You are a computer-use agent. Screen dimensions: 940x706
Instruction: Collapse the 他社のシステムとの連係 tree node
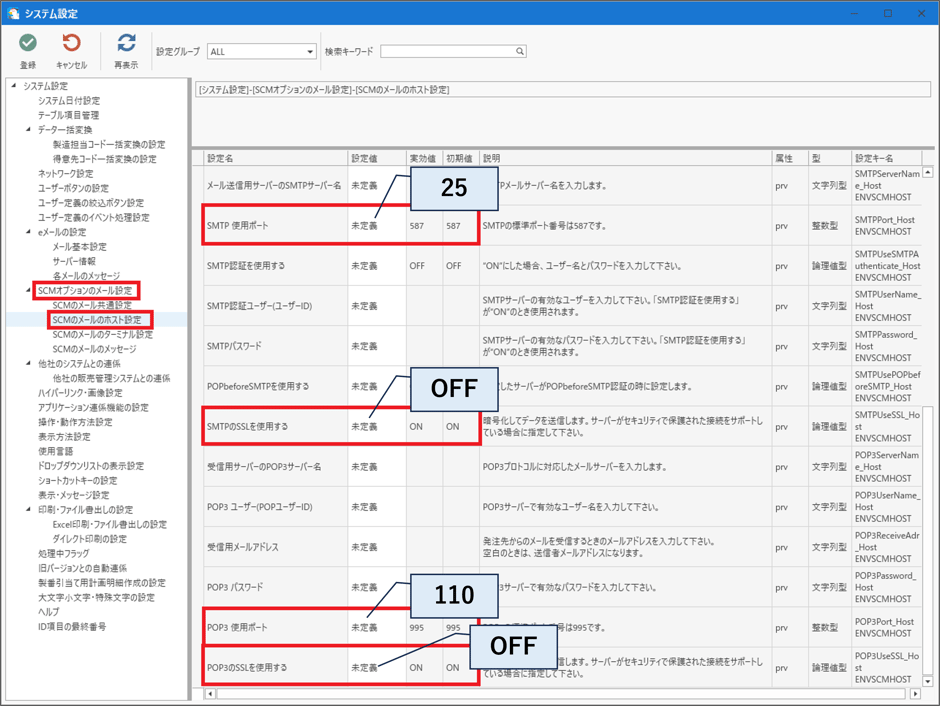(x=28, y=364)
